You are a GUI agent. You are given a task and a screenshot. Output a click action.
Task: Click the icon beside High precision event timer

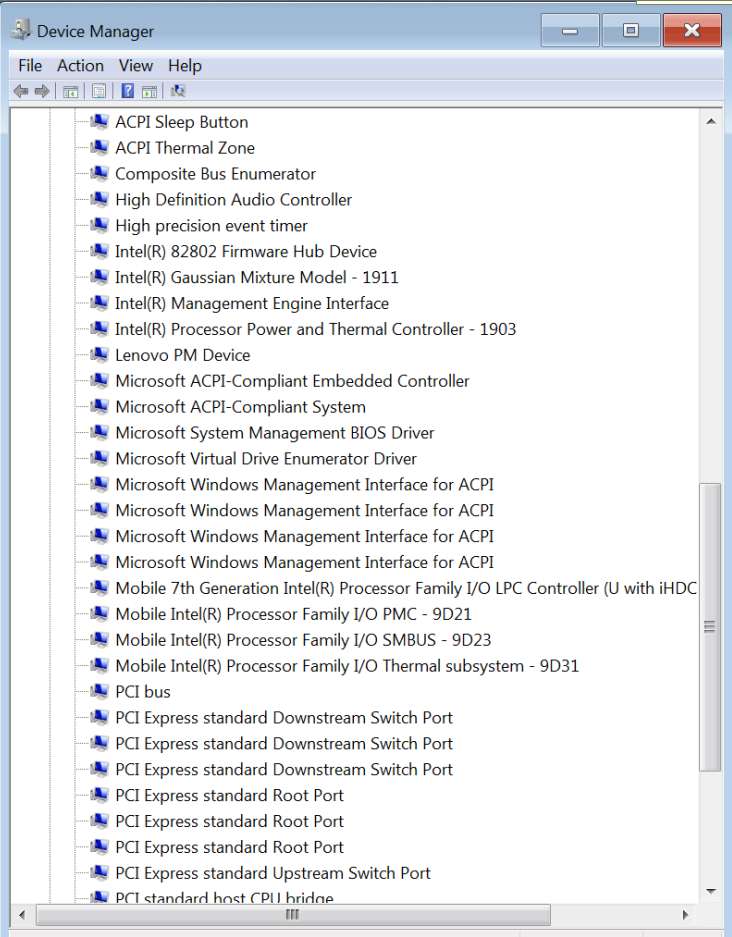pyautogui.click(x=99, y=225)
